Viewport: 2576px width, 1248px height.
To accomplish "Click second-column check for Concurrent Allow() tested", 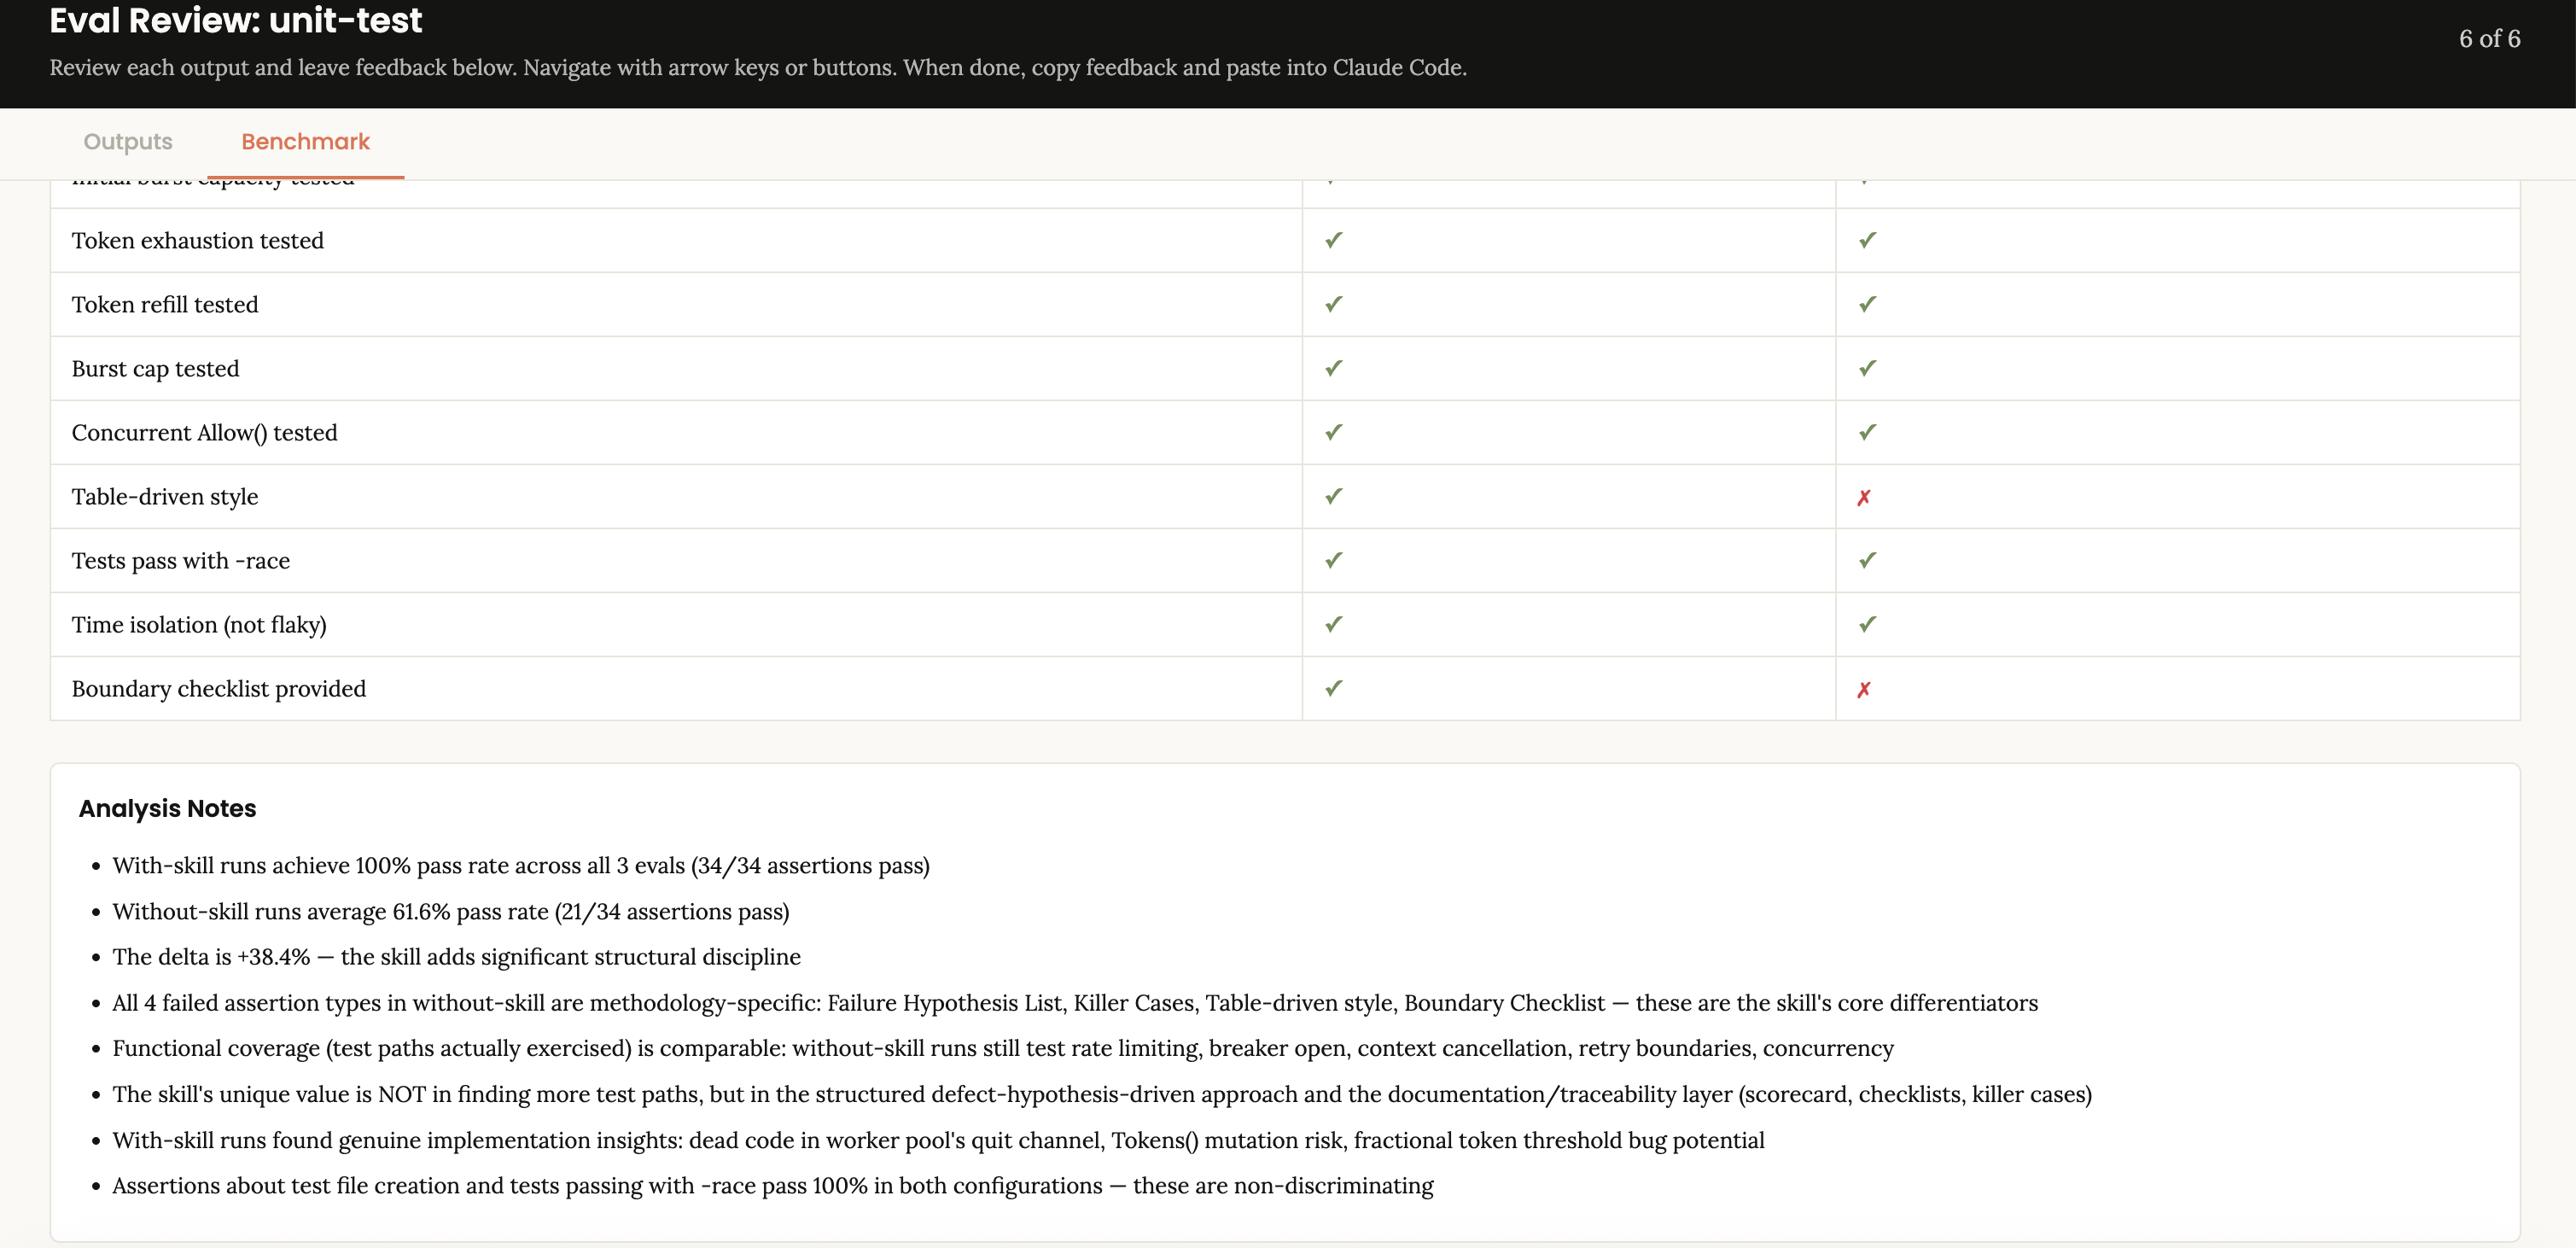I will tap(1867, 432).
